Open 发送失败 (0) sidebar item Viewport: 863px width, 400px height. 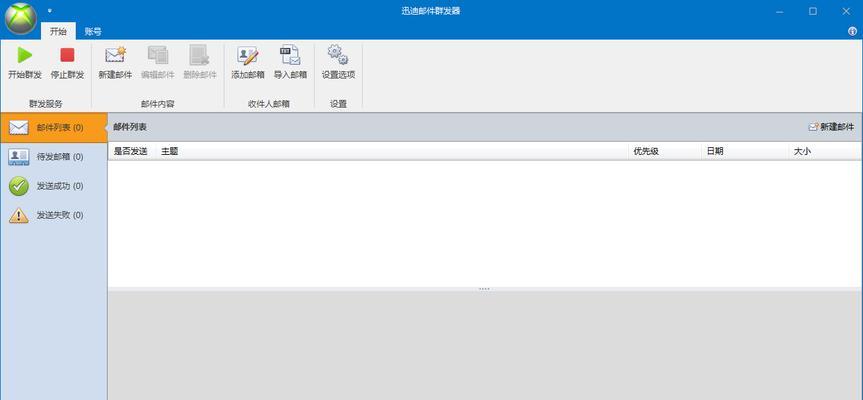[x=53, y=215]
